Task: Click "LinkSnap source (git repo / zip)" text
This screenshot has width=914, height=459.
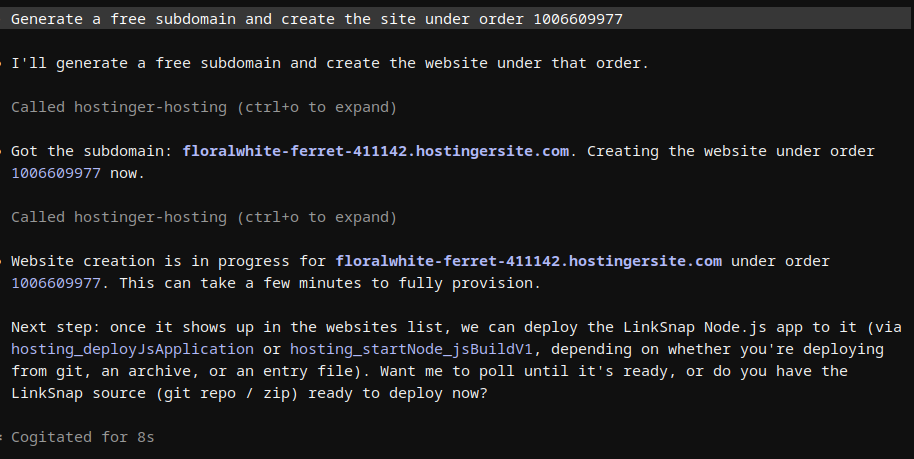Action: coord(154,393)
